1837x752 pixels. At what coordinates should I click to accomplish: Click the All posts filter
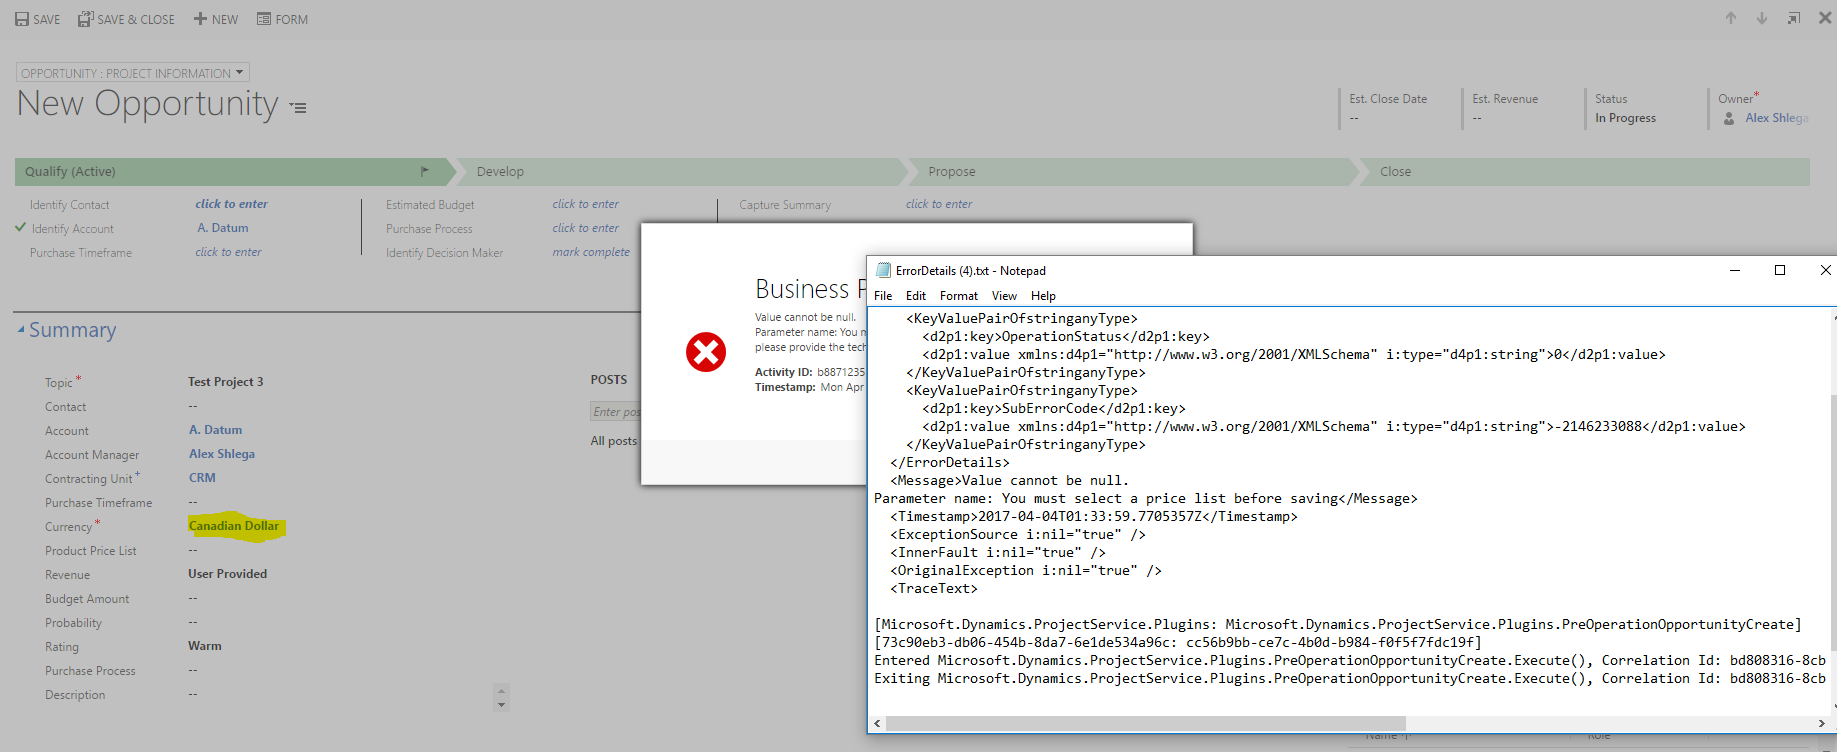click(613, 441)
